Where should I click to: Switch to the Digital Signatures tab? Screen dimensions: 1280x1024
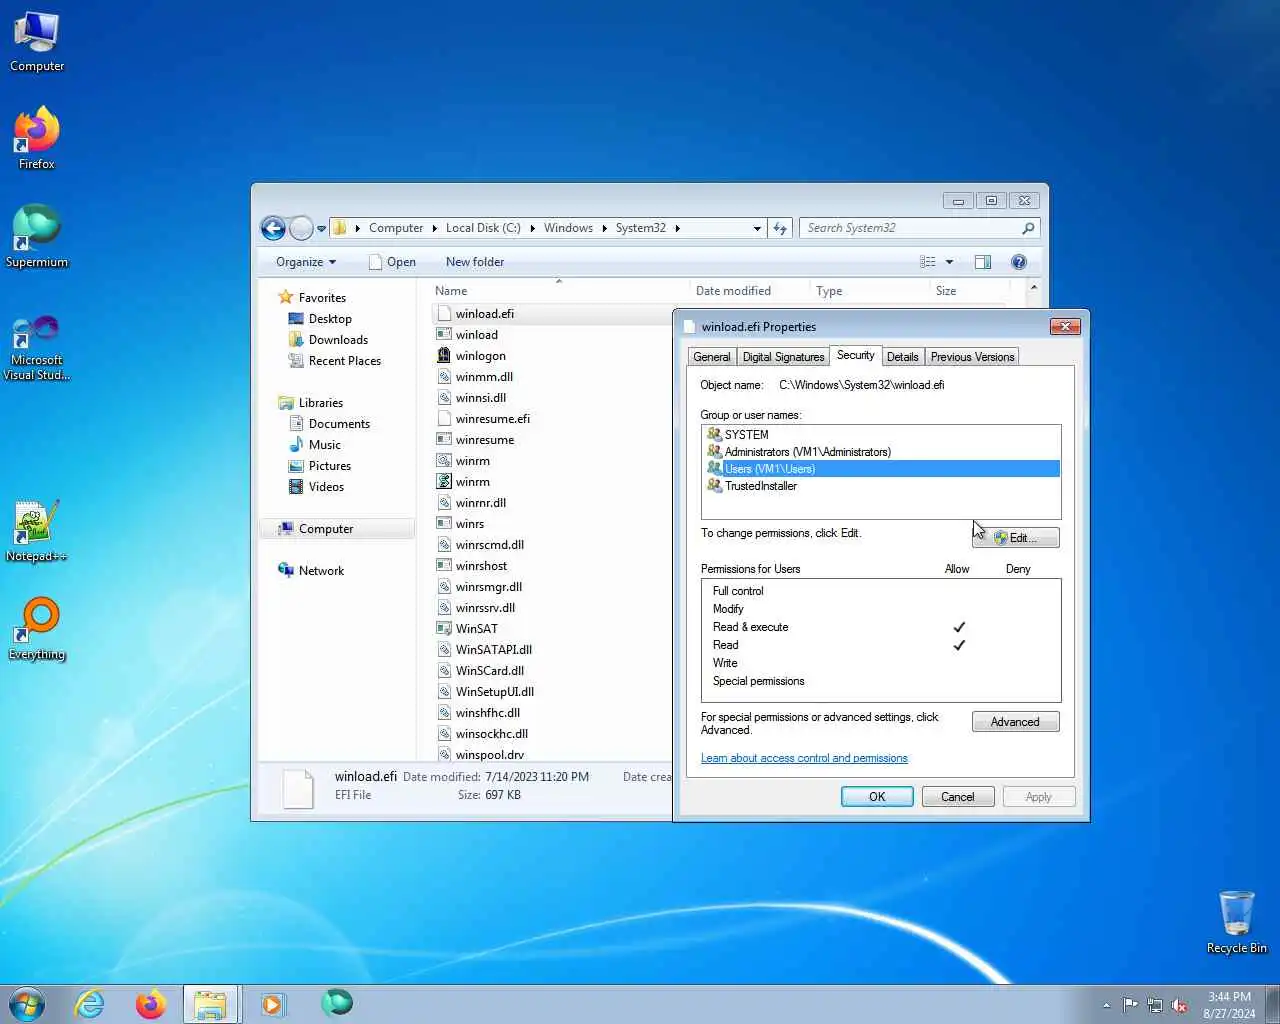pos(783,357)
